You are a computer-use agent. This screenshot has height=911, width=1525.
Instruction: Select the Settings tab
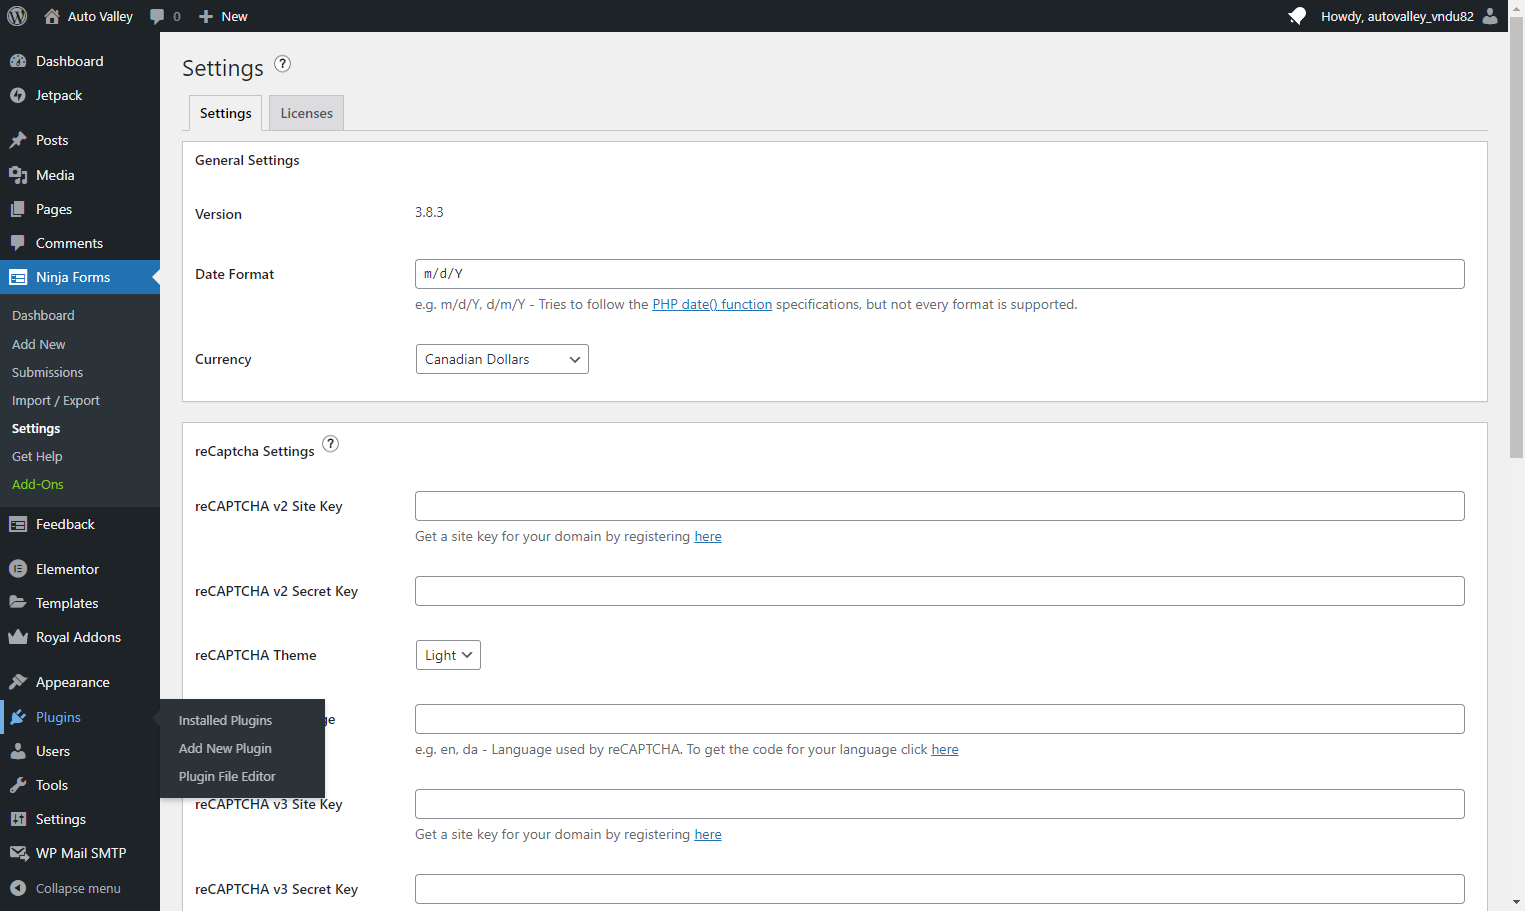pos(226,113)
